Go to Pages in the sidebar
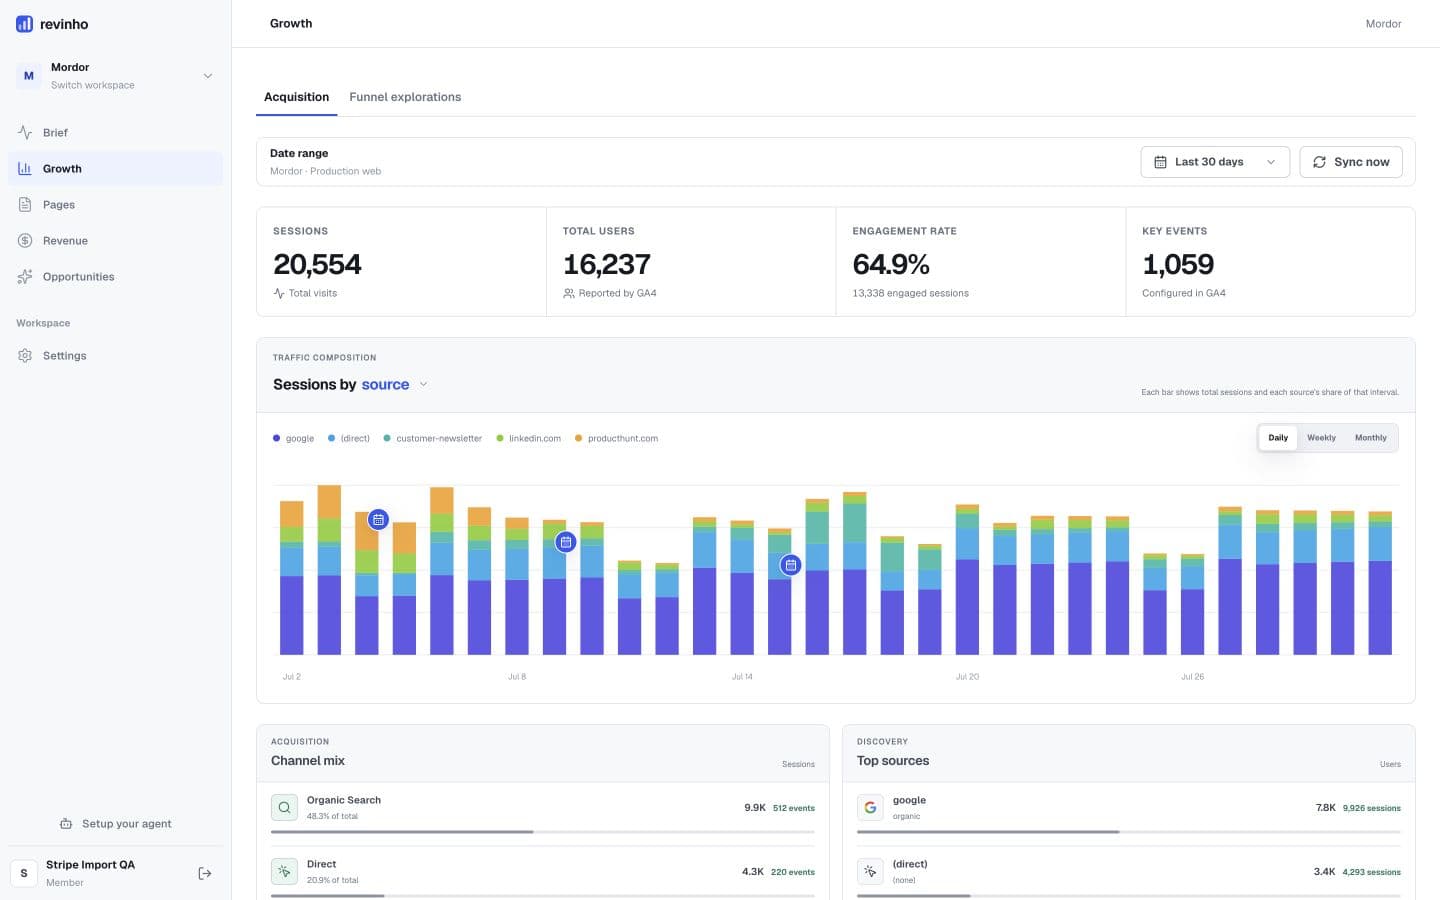Viewport: 1440px width, 900px height. coord(115,204)
